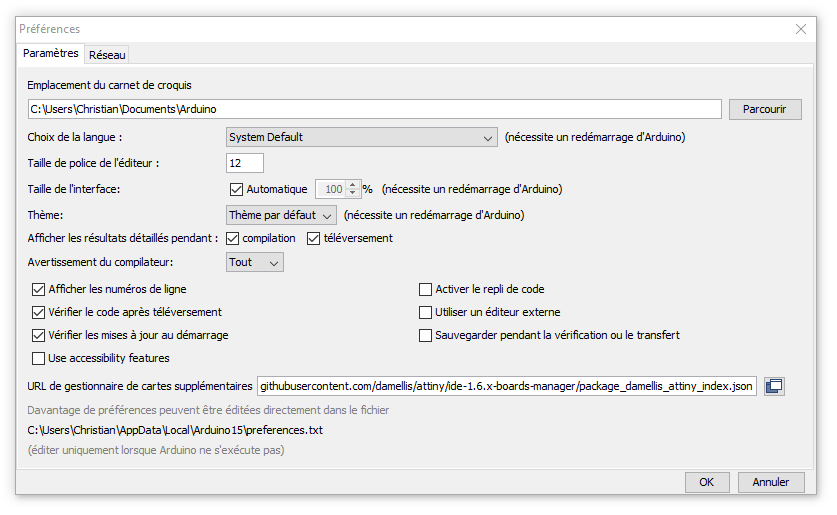This screenshot has height=515, width=837.
Task: Enable Use accessibility features checkbox
Action: 38,358
